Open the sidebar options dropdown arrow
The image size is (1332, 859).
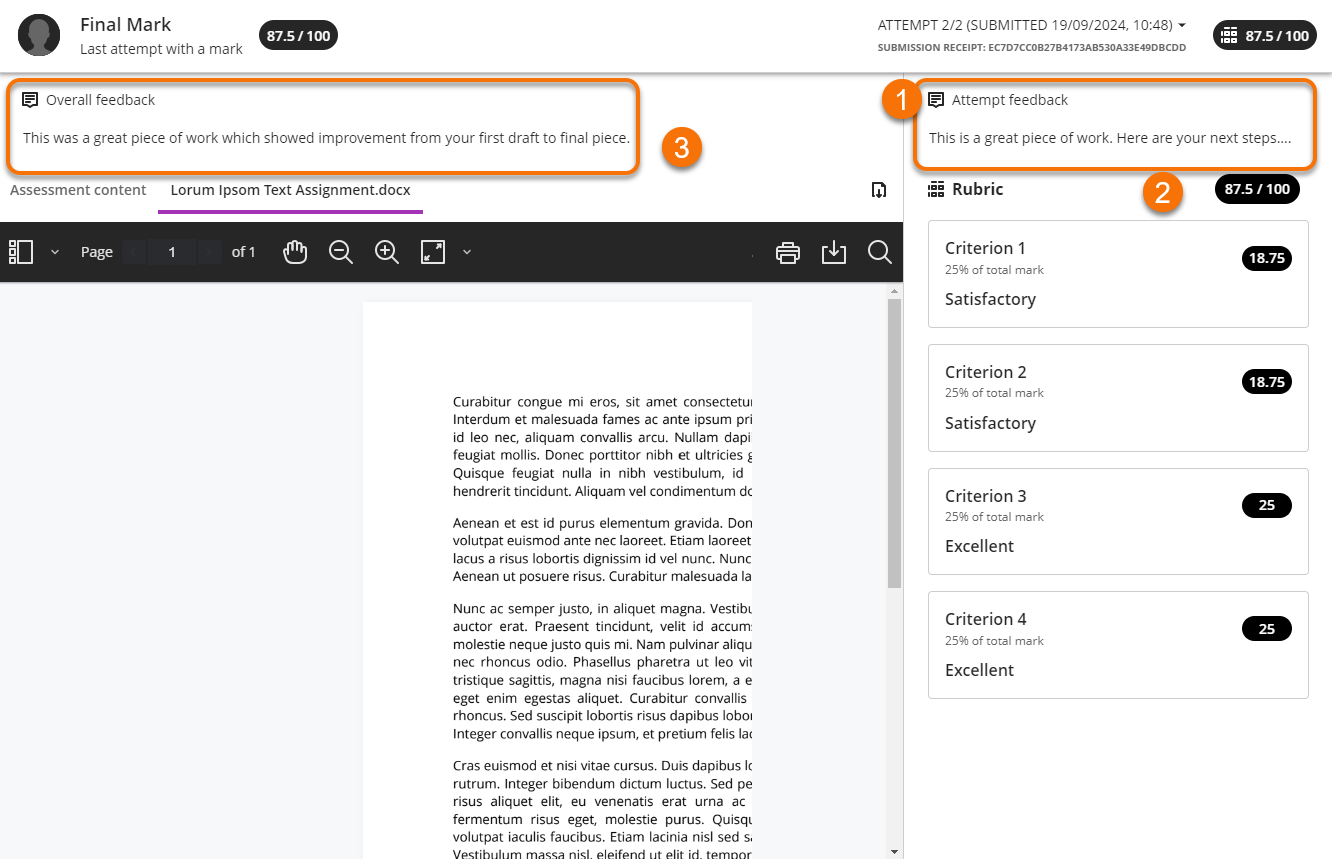click(x=55, y=252)
